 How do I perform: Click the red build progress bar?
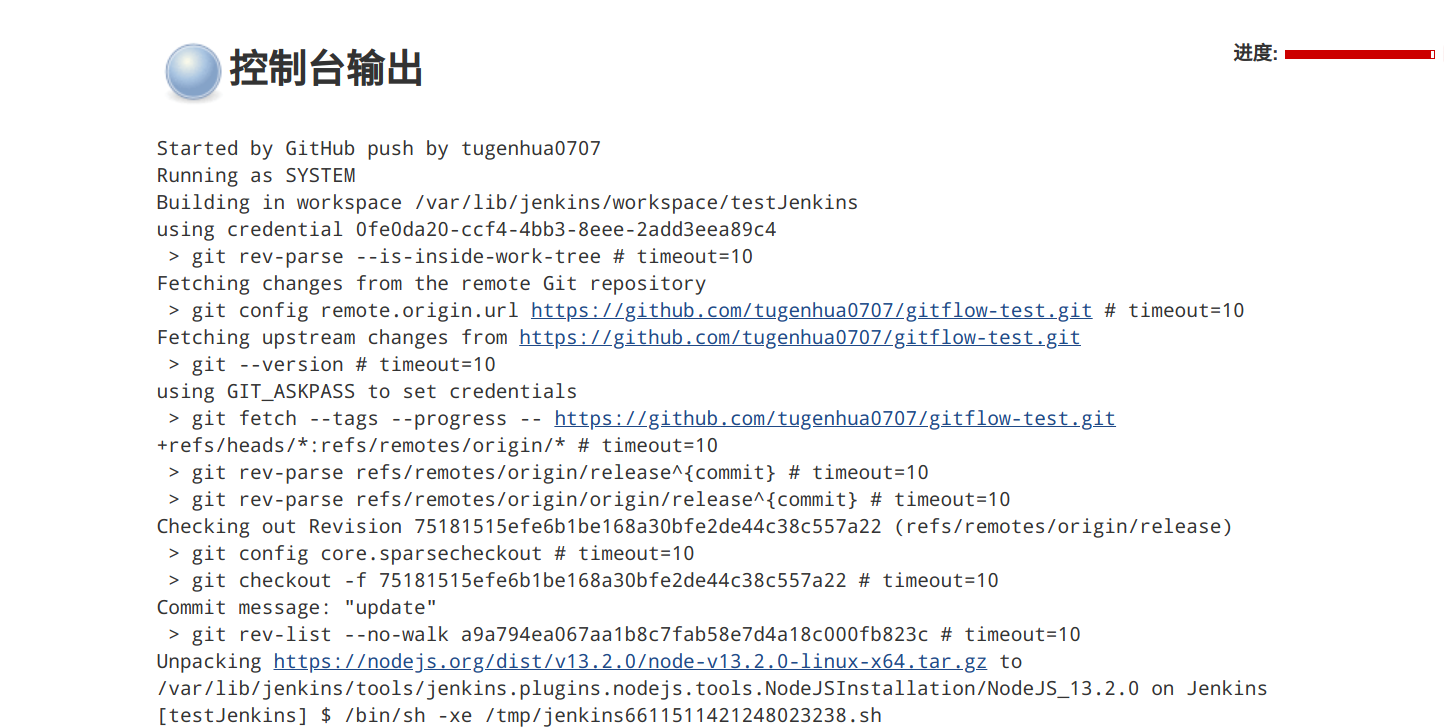coord(1359,55)
